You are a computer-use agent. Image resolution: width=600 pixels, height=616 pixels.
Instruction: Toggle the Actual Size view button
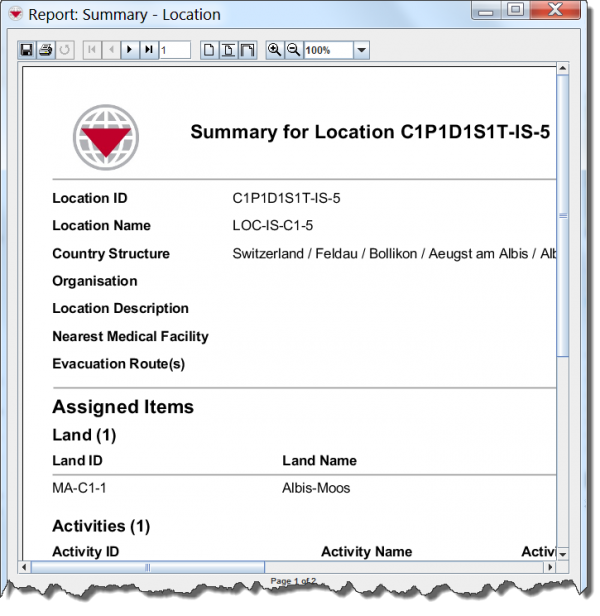coord(209,50)
